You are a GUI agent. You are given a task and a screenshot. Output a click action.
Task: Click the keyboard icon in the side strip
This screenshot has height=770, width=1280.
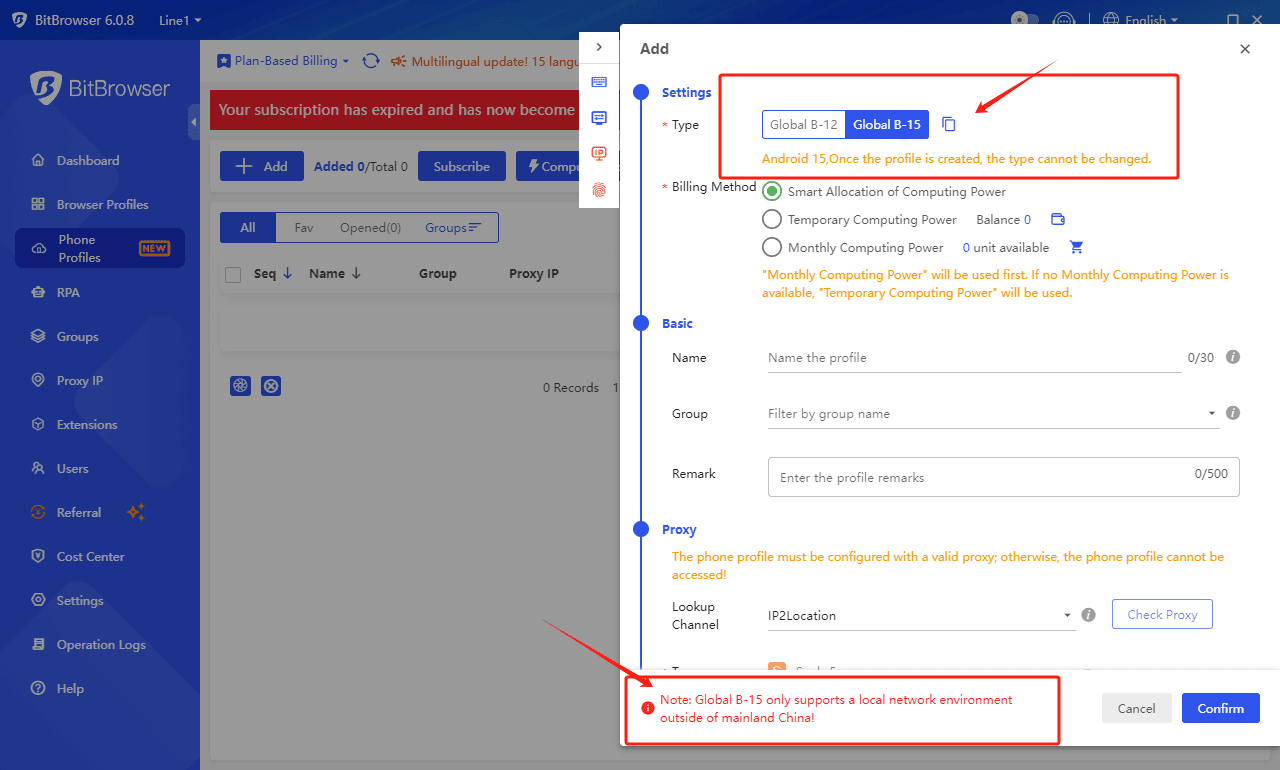599,82
